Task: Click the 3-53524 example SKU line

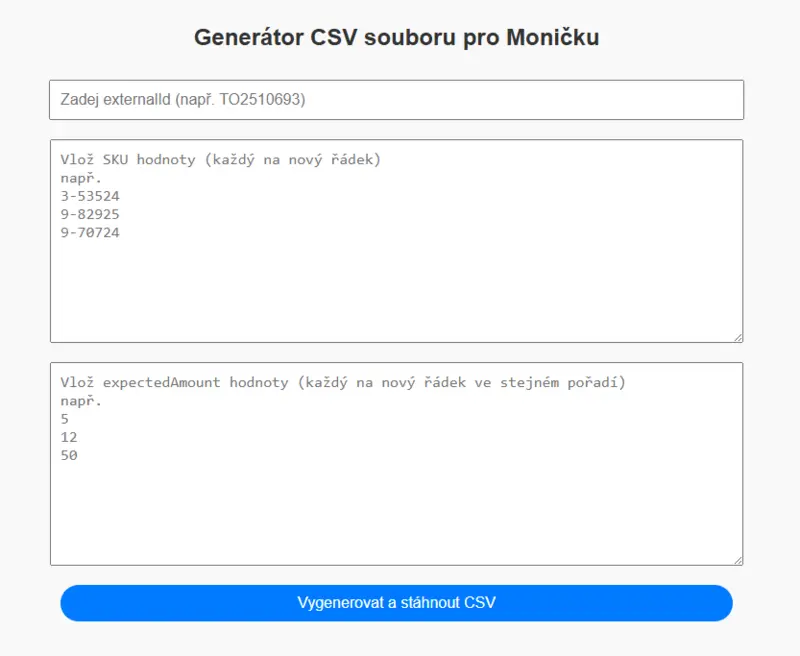Action: tap(90, 196)
